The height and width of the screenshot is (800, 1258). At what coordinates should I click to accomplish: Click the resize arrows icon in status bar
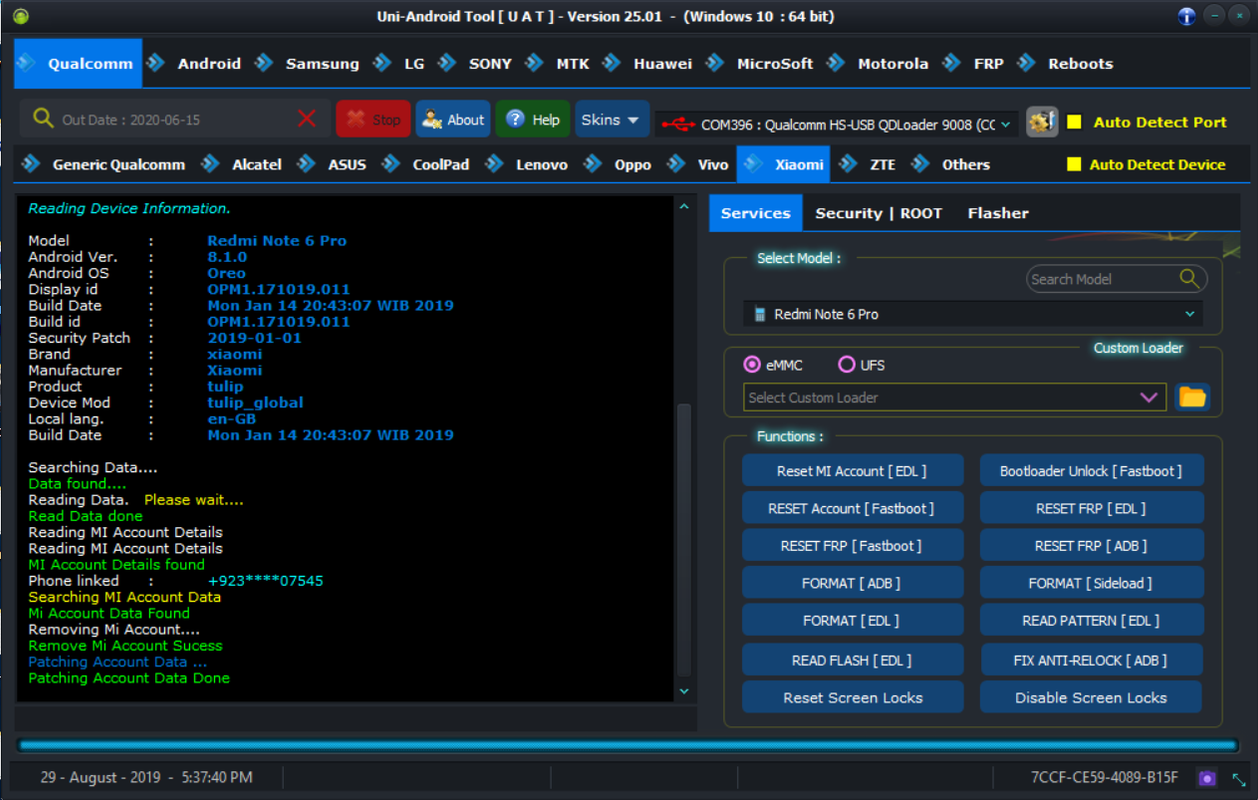(1238, 778)
